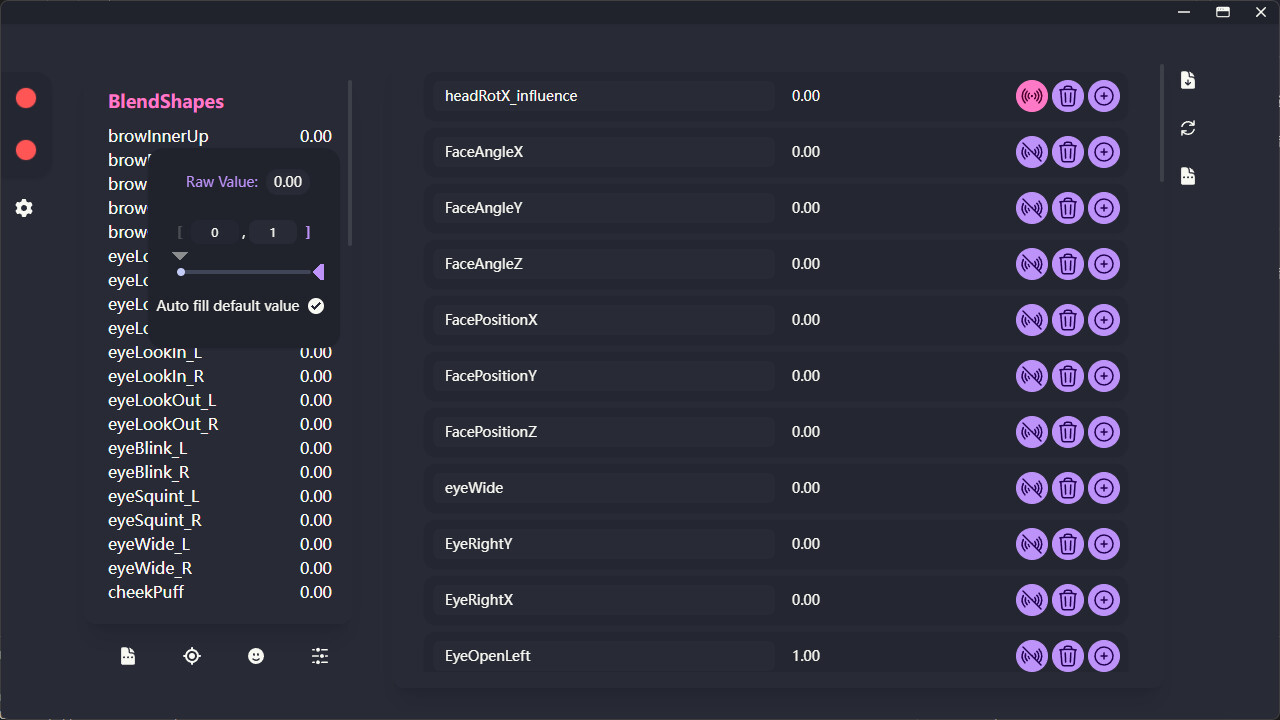The width and height of the screenshot is (1280, 720).
Task: Enable Auto fill default value
Action: 315,305
